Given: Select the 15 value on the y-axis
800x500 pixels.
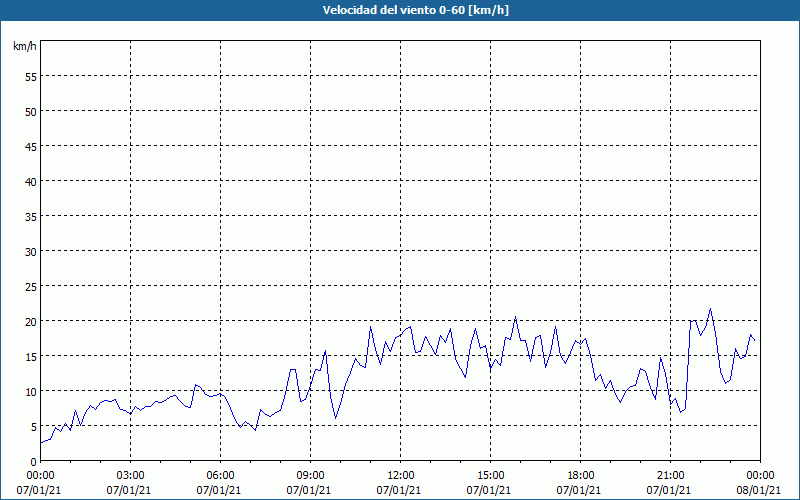Looking at the screenshot, I should tap(31, 356).
